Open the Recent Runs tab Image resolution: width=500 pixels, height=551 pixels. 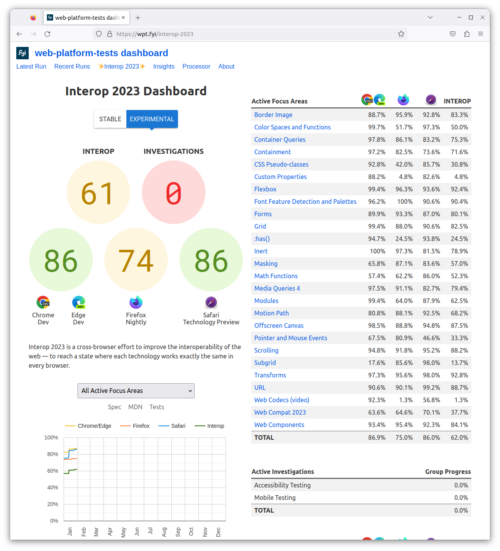(72, 66)
